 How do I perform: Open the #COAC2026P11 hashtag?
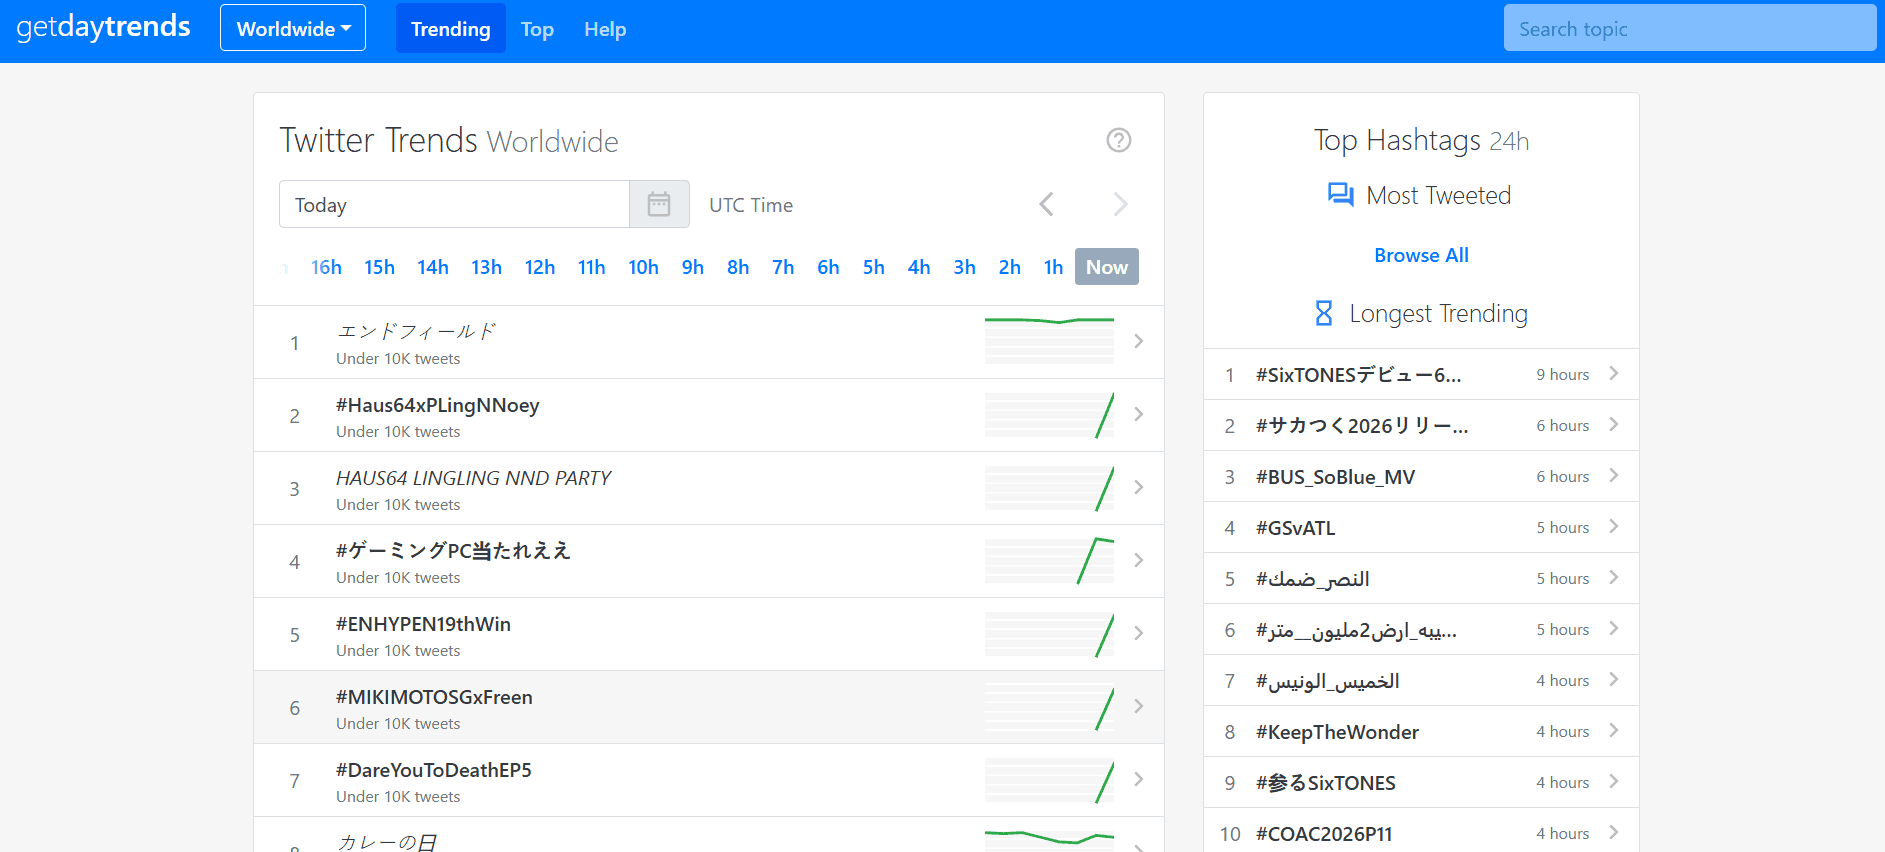(x=1324, y=834)
